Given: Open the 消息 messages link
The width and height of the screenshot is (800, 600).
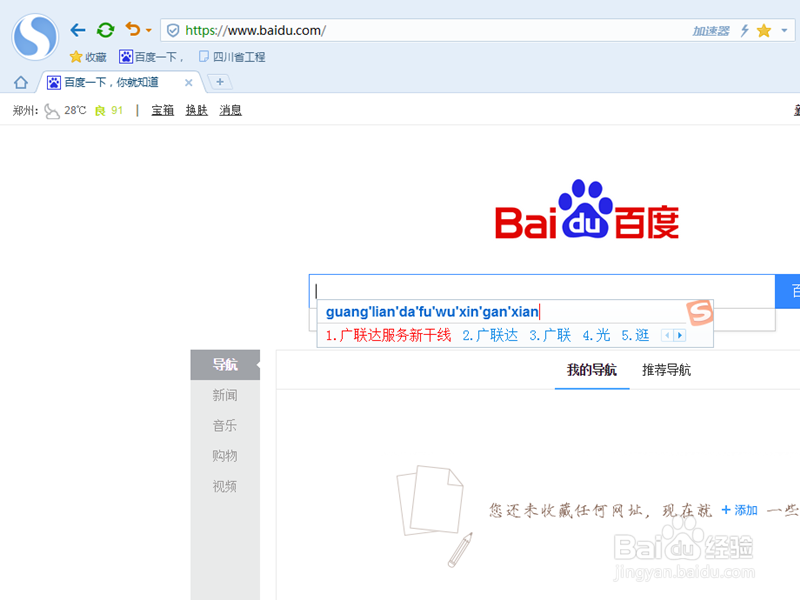Looking at the screenshot, I should [230, 110].
